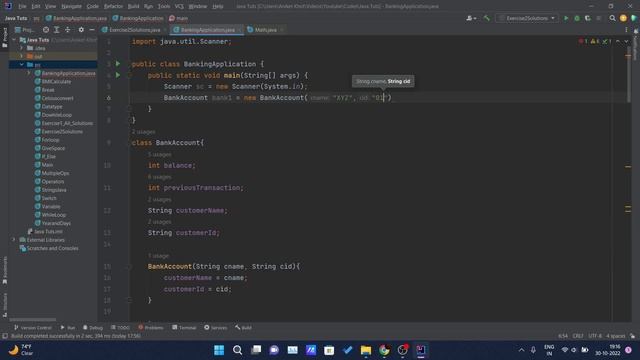This screenshot has width=640, height=360.
Task: Click BankingApplication.java breadcrumb in navigation bar
Action: click(x=77, y=18)
